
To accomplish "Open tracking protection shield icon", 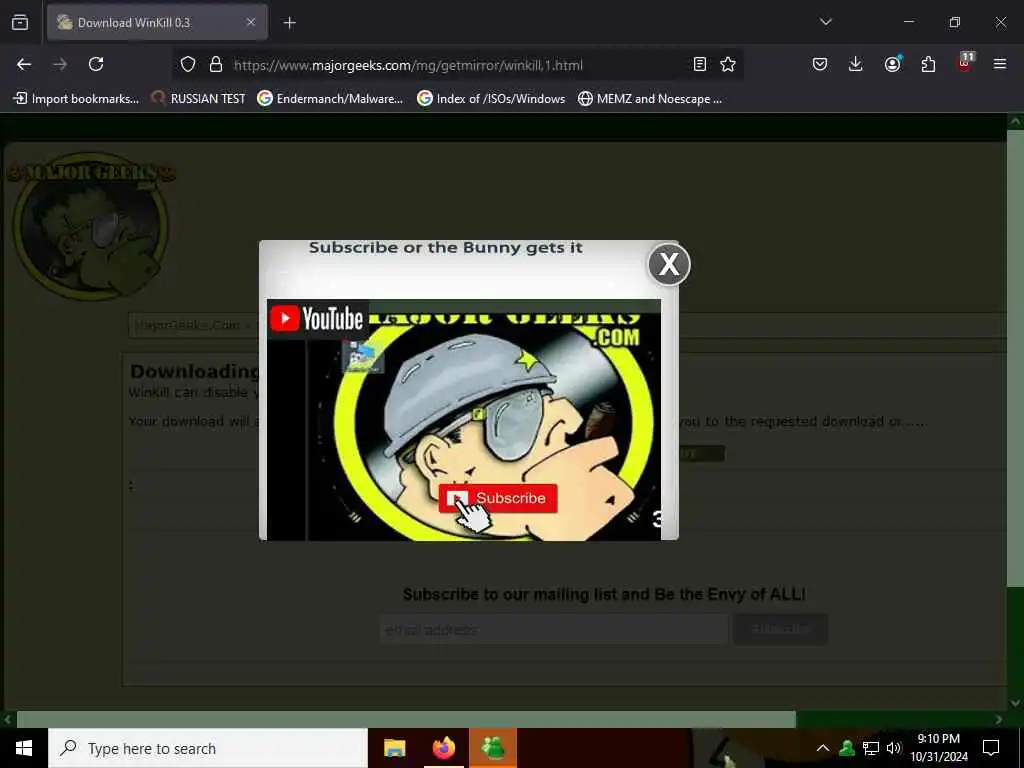I will (188, 65).
